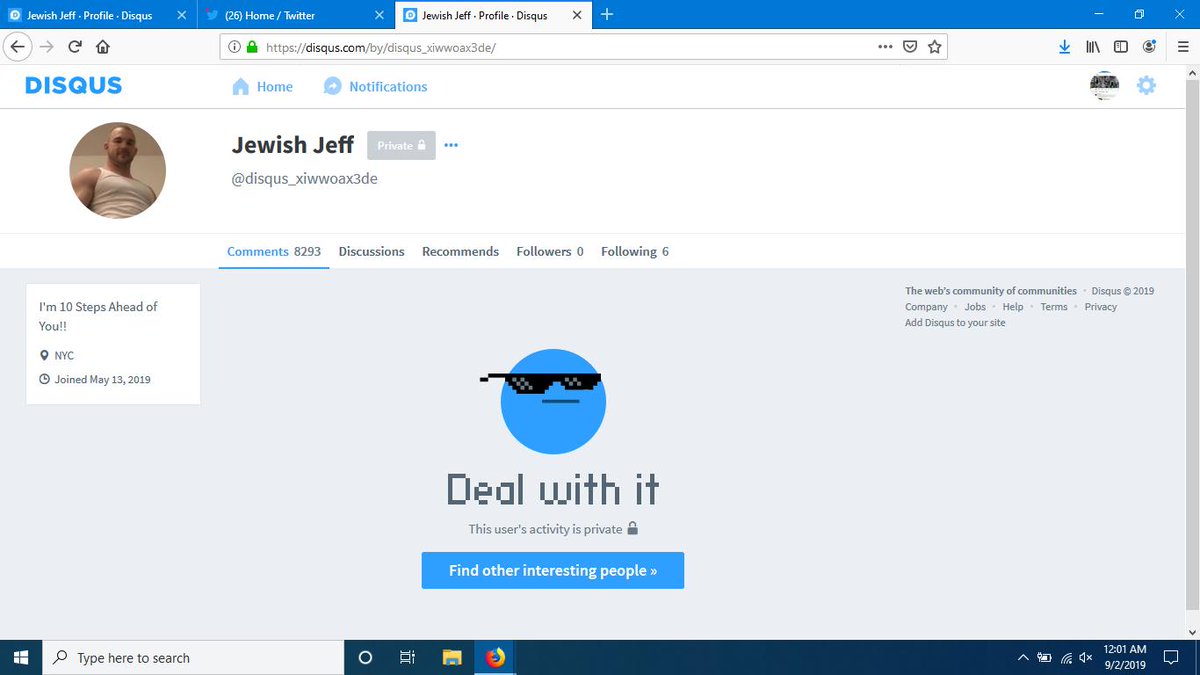Screen dimensions: 1200x675
Task: Click the Private lock badge
Action: point(401,145)
